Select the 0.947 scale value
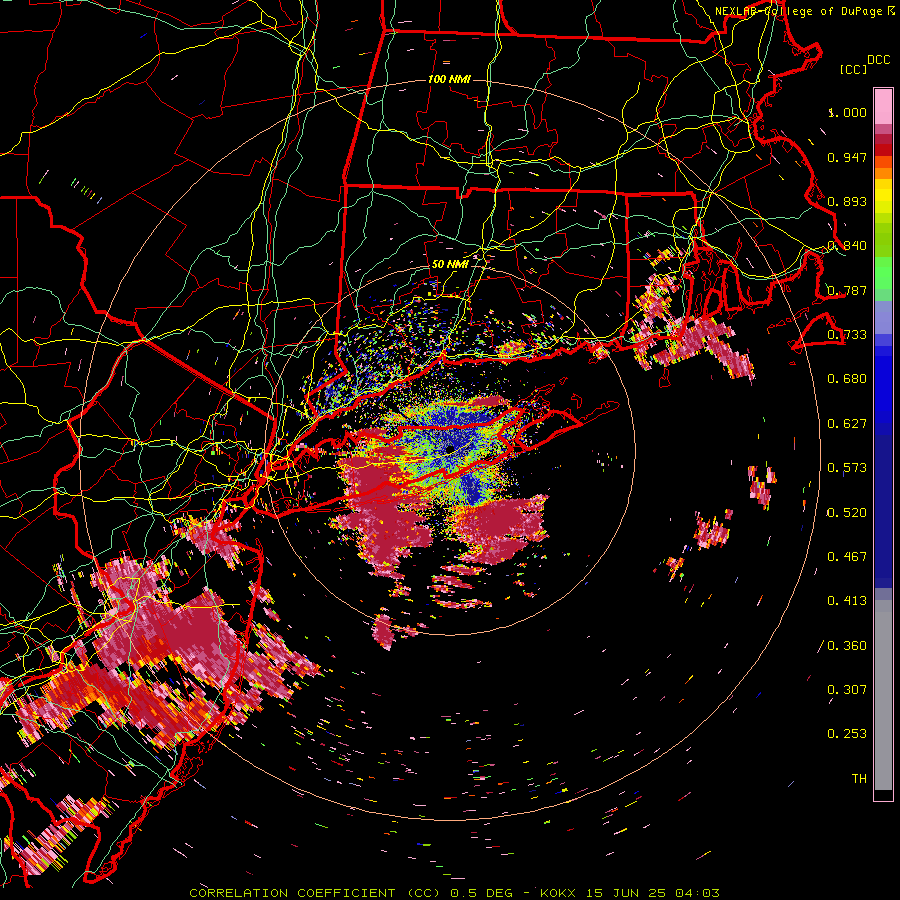Viewport: 900px width, 900px height. pyautogui.click(x=847, y=157)
